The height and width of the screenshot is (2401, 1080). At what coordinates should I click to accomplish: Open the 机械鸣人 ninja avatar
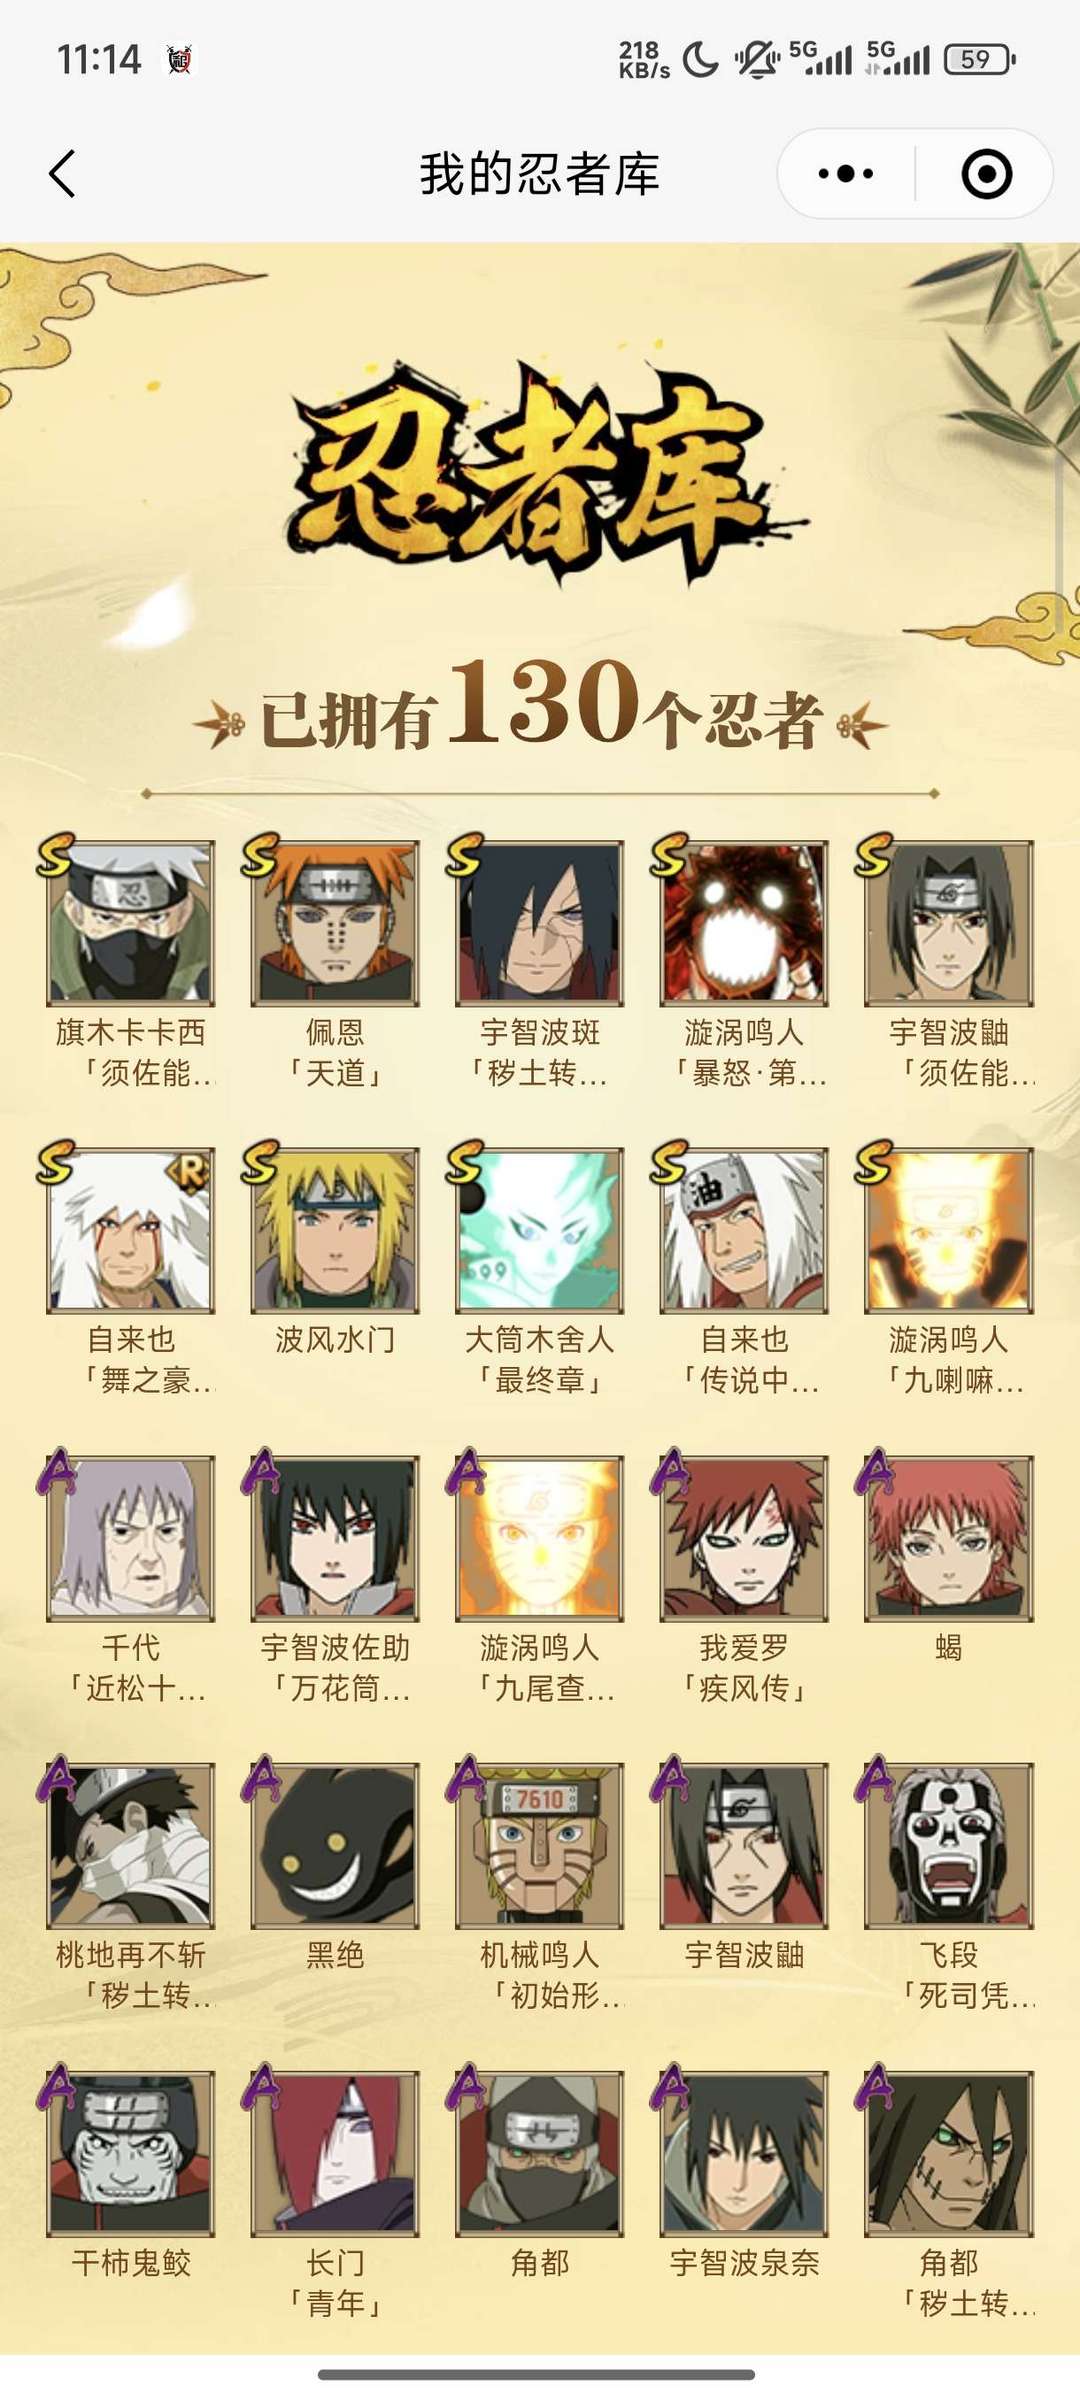click(x=540, y=1845)
